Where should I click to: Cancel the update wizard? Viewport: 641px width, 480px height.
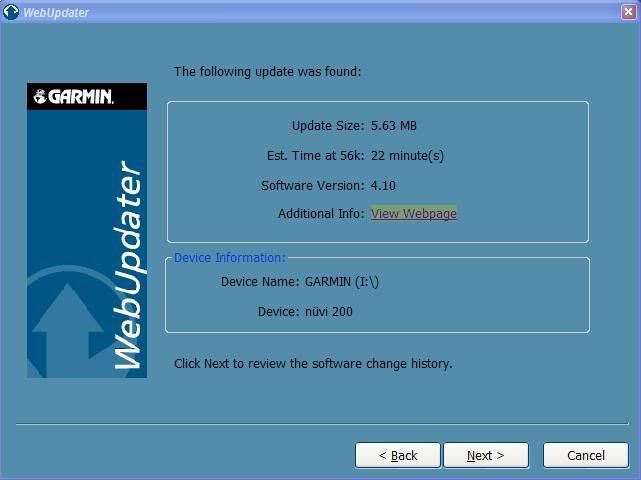click(585, 455)
